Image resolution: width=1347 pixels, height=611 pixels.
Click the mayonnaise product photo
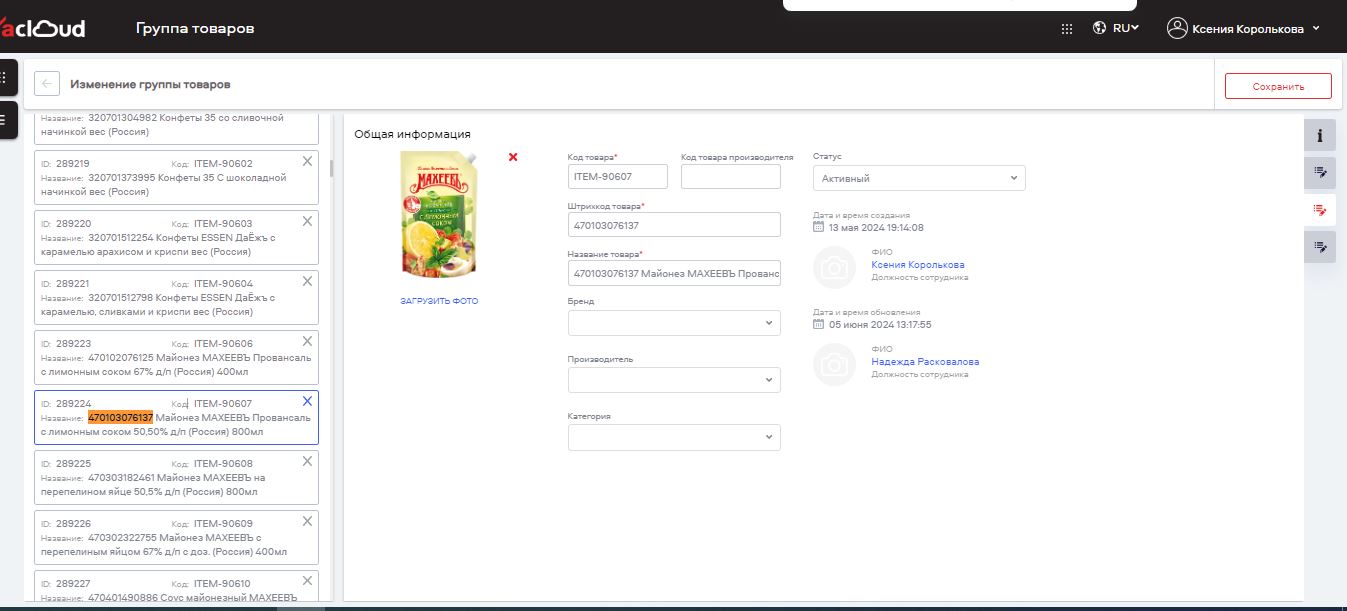(438, 214)
